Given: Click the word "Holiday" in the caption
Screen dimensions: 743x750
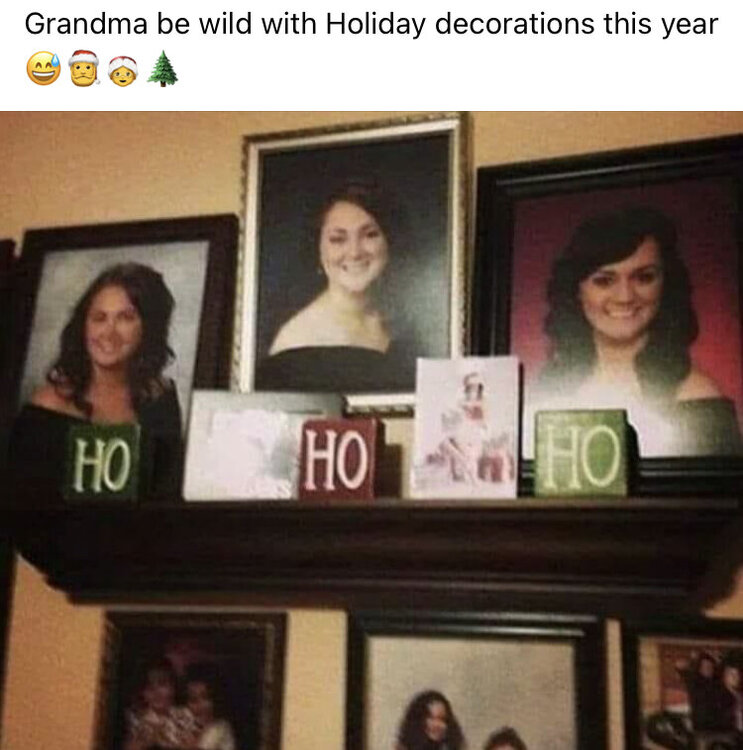Looking at the screenshot, I should pyautogui.click(x=376, y=25).
